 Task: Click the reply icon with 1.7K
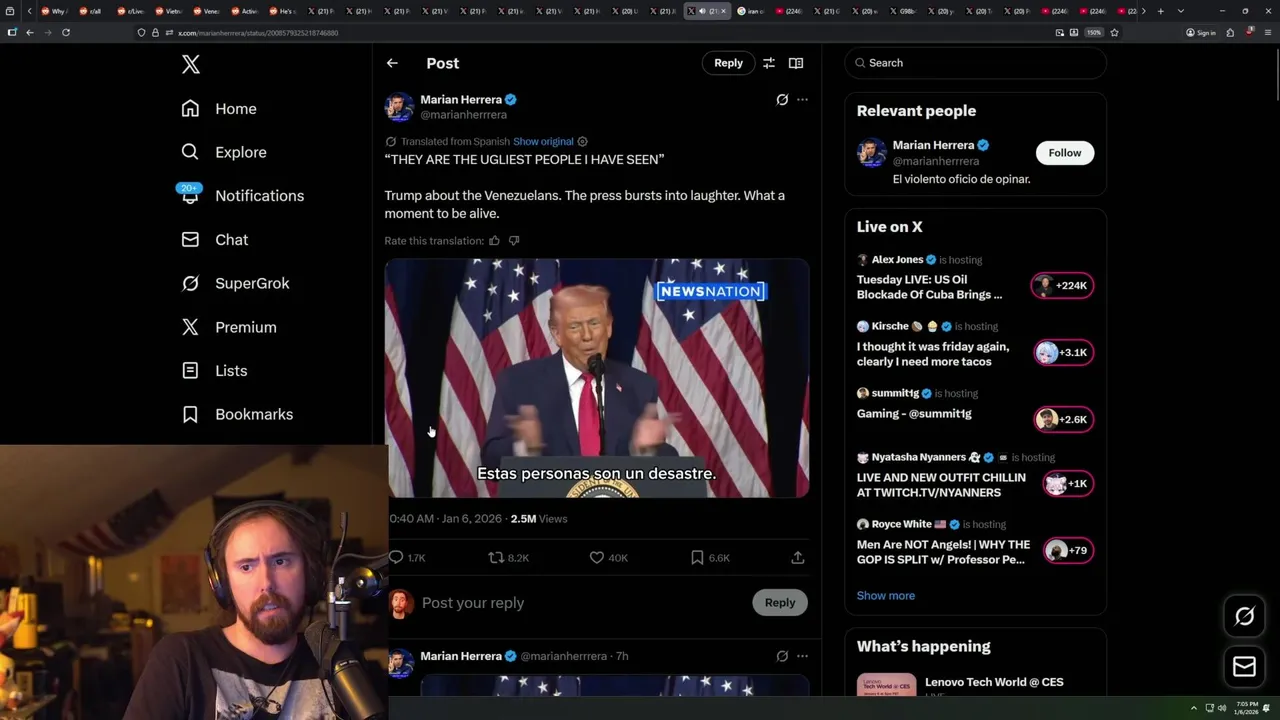pos(396,558)
